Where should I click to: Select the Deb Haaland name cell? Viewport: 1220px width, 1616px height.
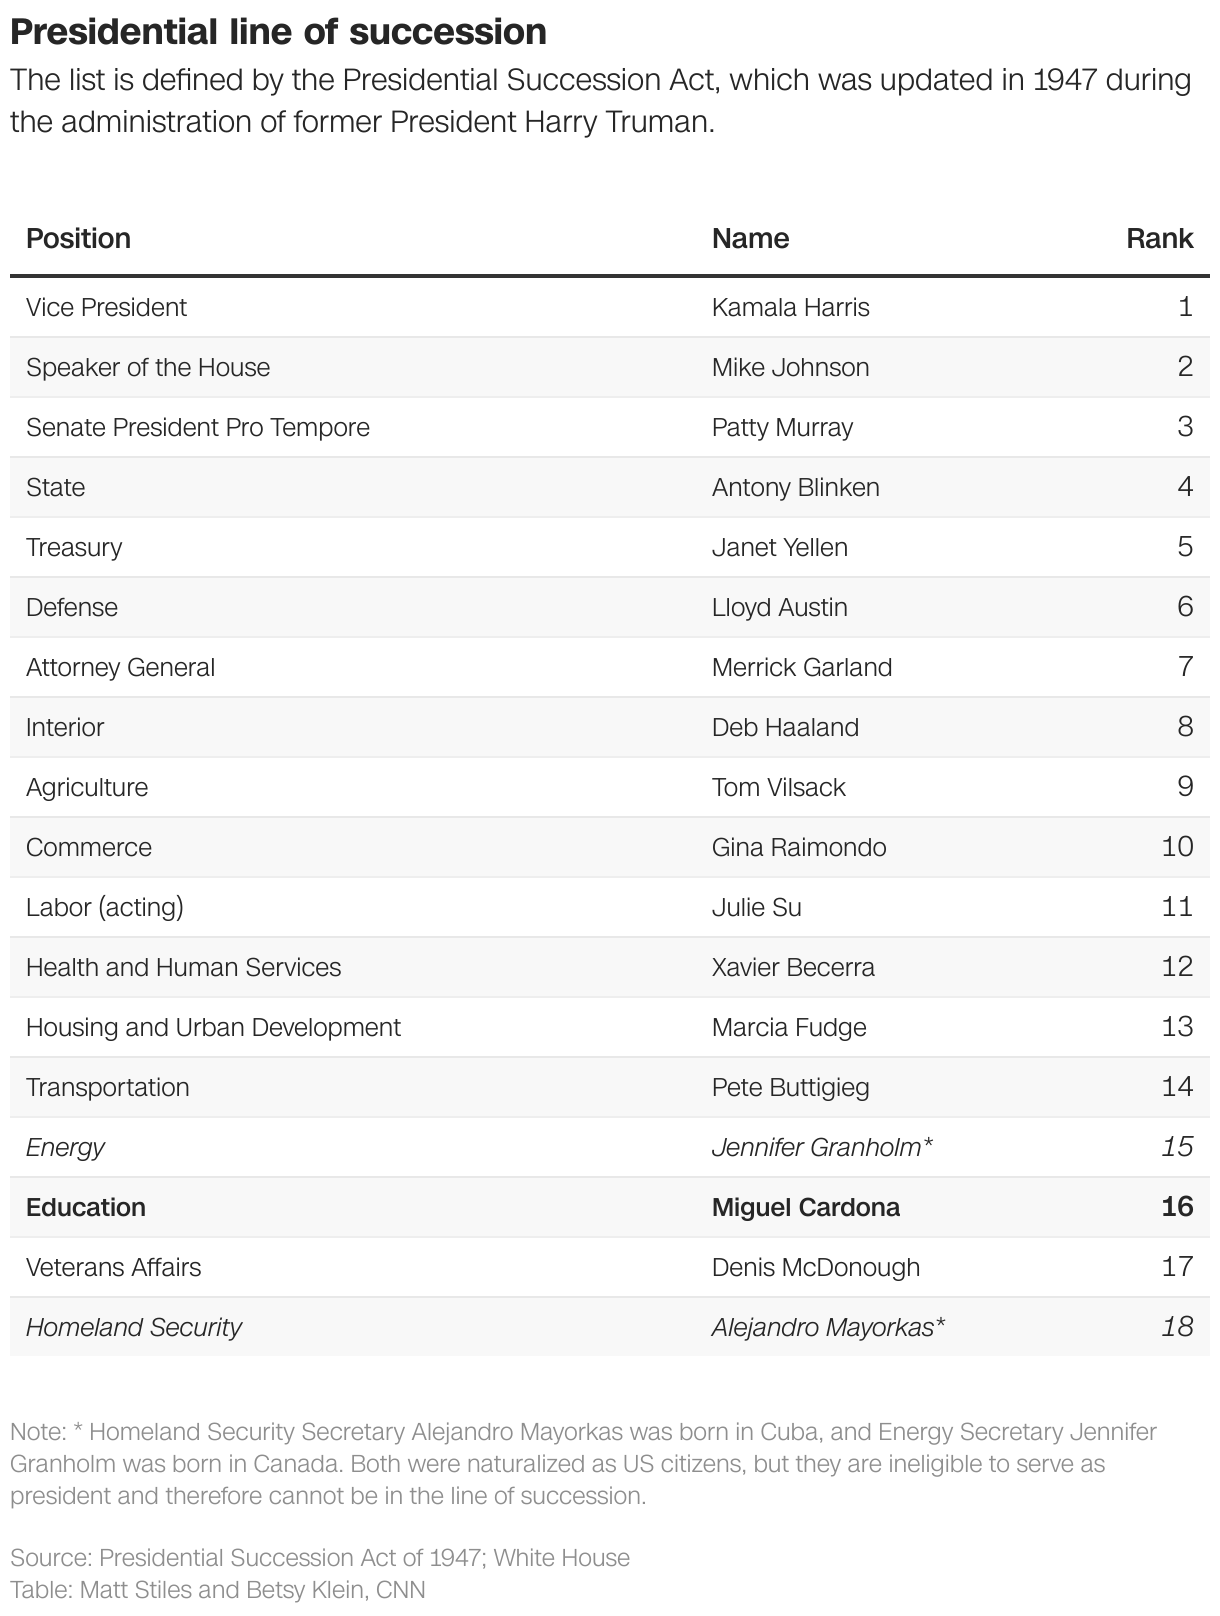(785, 727)
